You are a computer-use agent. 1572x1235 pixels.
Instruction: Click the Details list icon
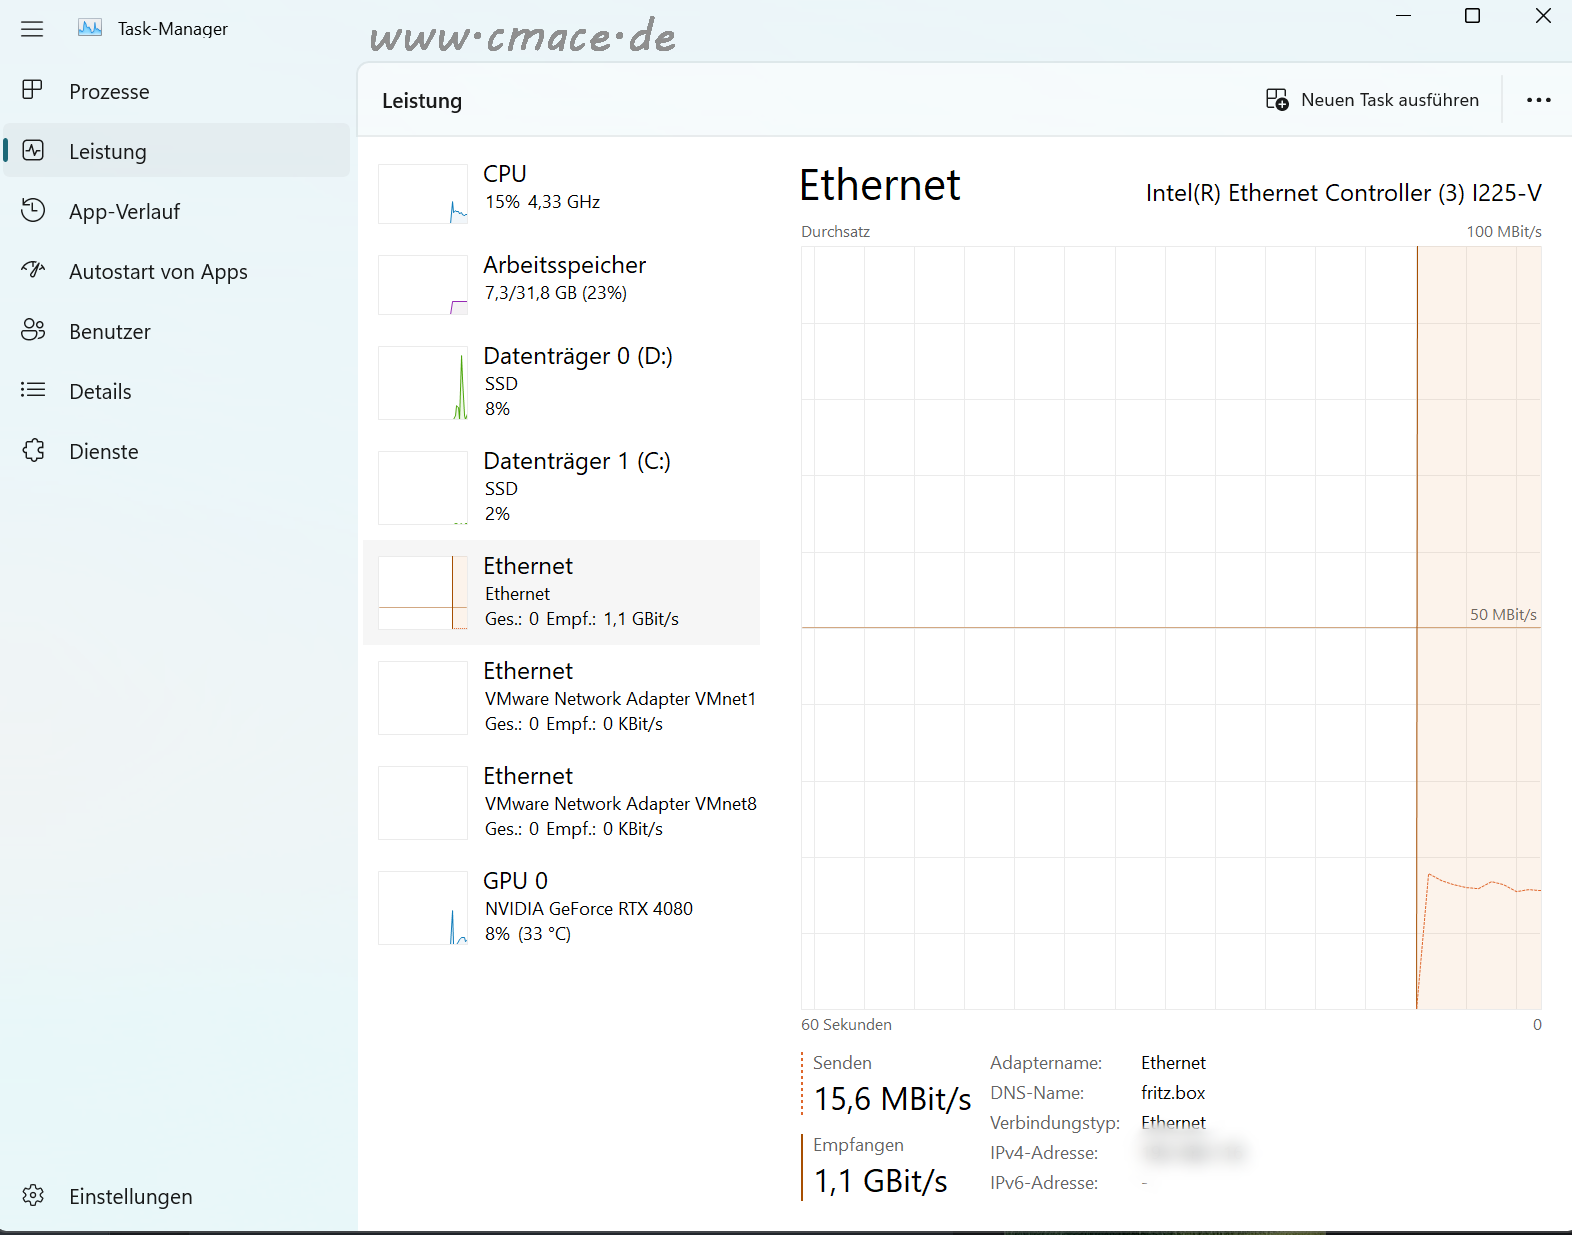(x=33, y=391)
